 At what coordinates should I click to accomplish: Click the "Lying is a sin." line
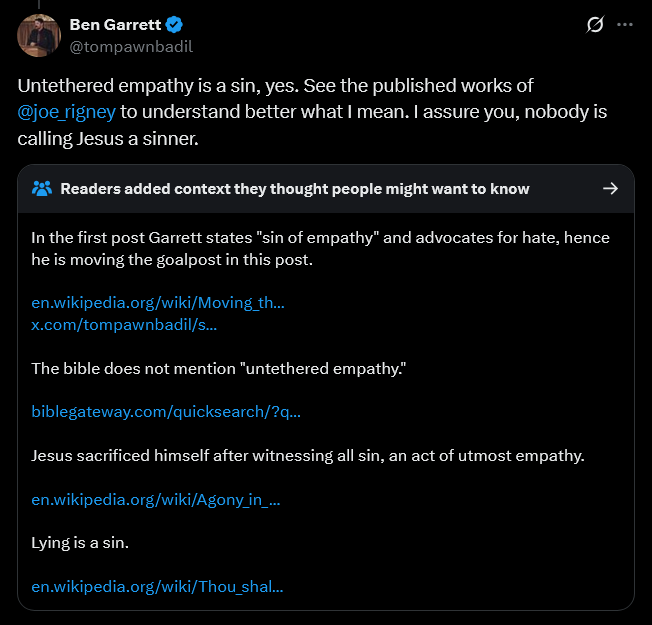click(x=80, y=543)
